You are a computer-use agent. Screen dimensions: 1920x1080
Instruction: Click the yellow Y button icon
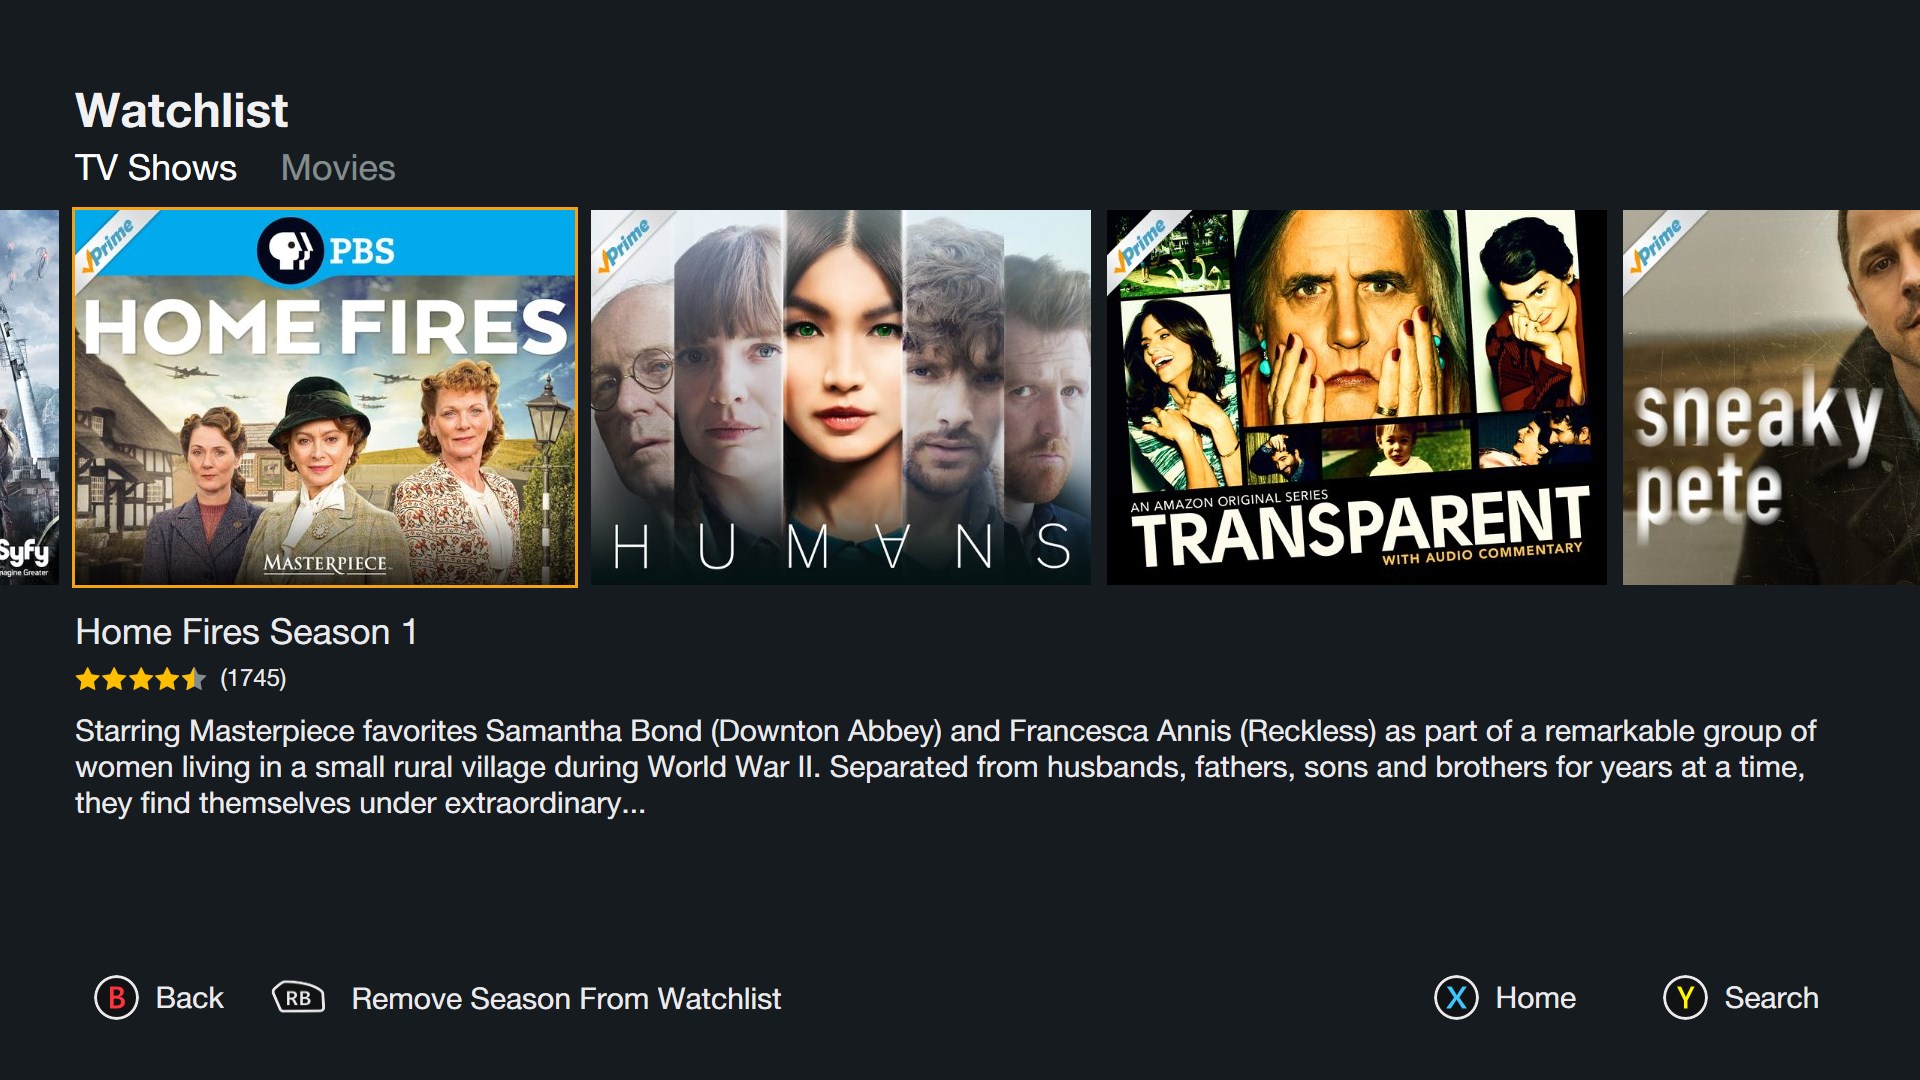tap(1685, 998)
